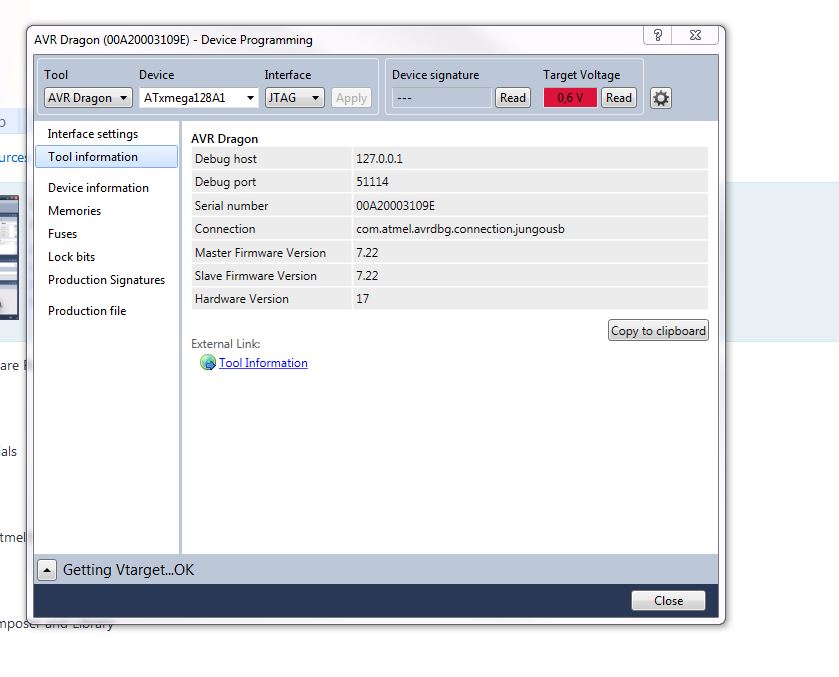Click the Debug host label cell
Viewport: 839px width, 677px height.
point(271,159)
